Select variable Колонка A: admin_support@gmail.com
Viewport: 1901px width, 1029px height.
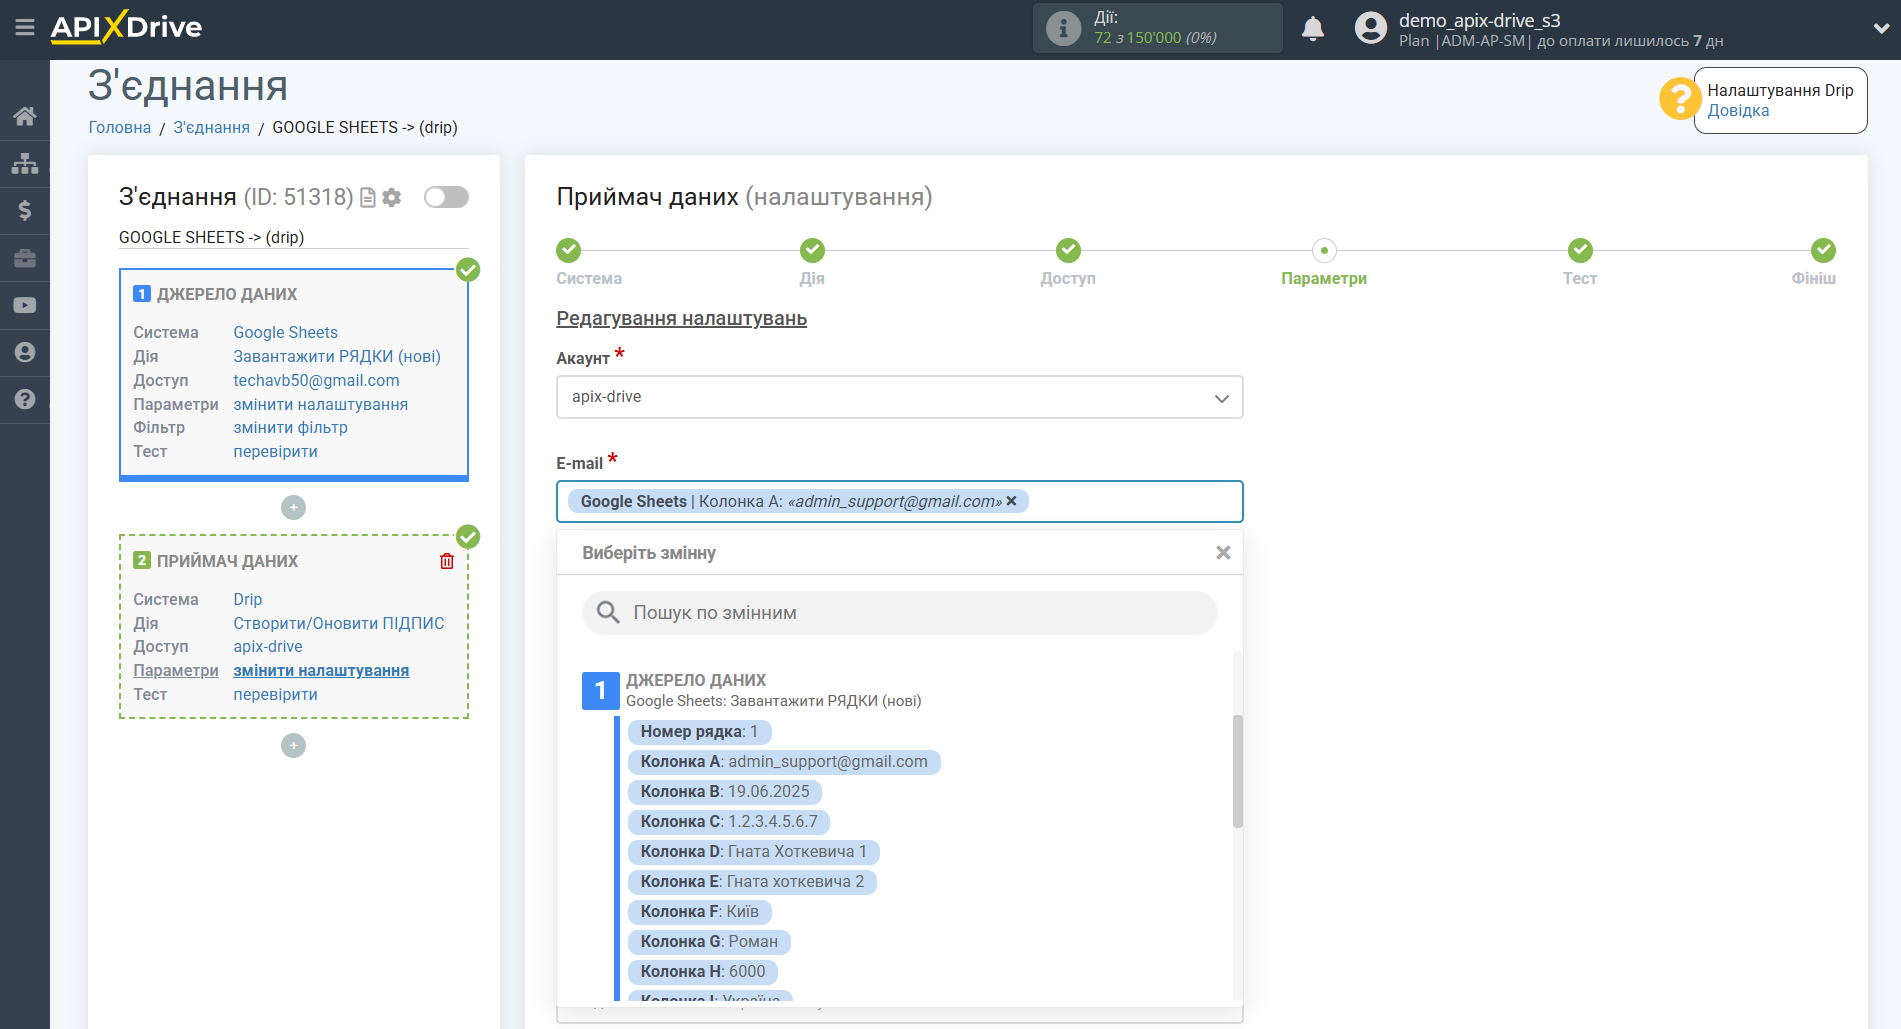pyautogui.click(x=784, y=762)
